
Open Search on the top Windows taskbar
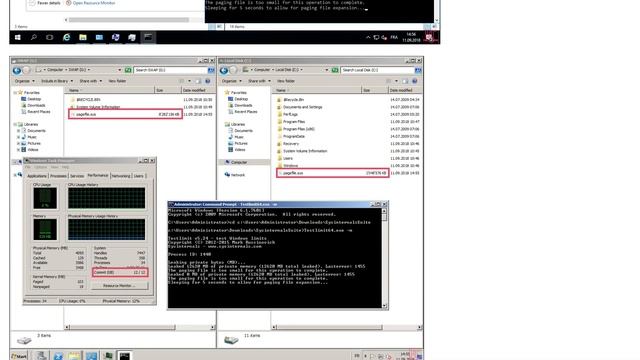pos(33,37)
